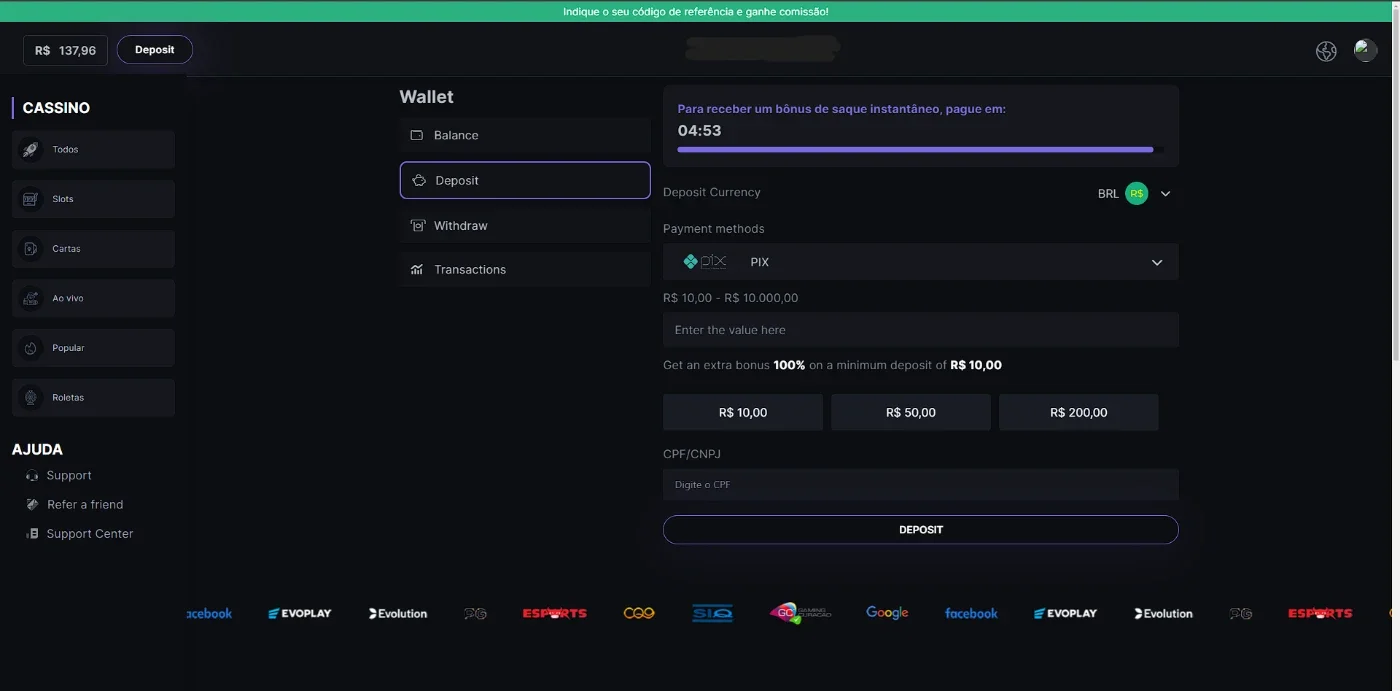This screenshot has height=691, width=1400.
Task: Click the Gaming Curacao logo
Action: point(800,613)
